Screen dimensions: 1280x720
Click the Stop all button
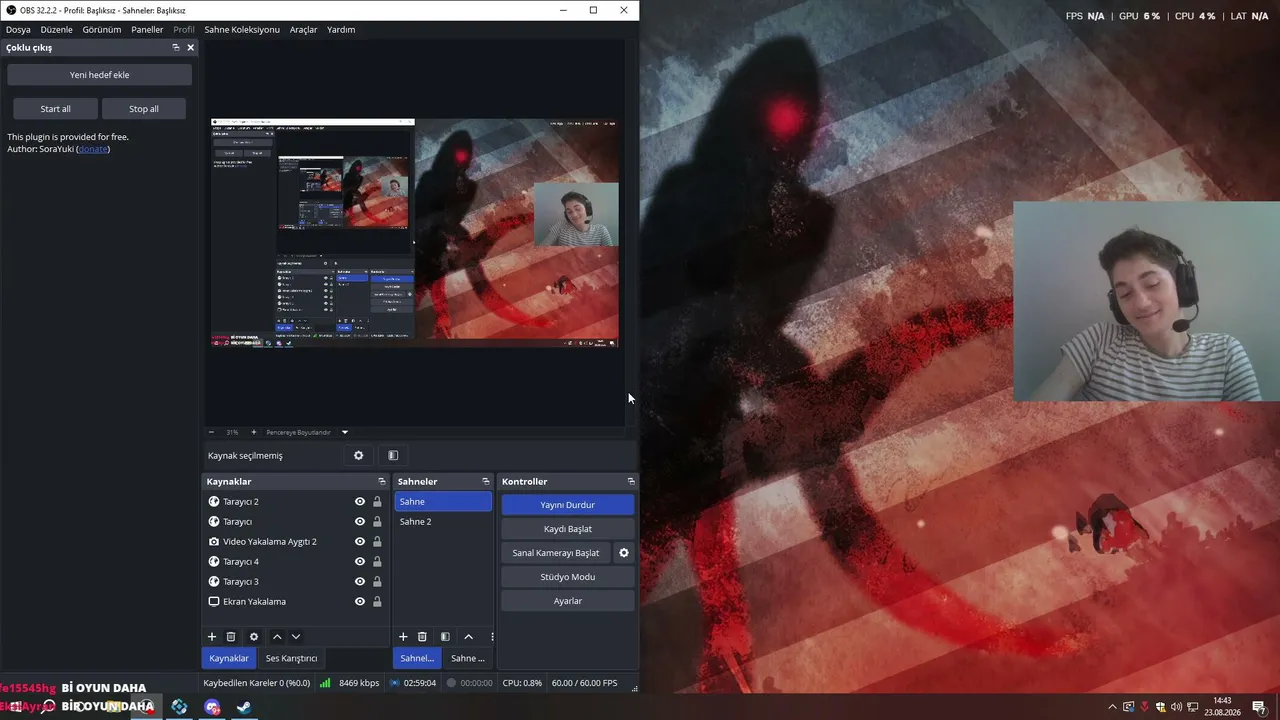144,109
